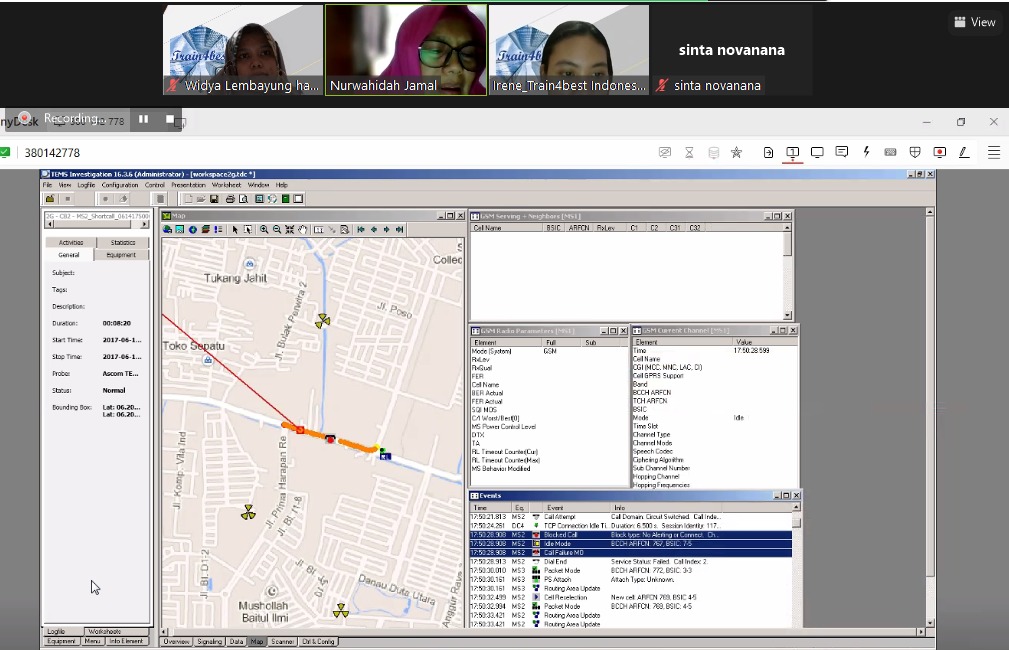Pause the Zoom recording

143,119
